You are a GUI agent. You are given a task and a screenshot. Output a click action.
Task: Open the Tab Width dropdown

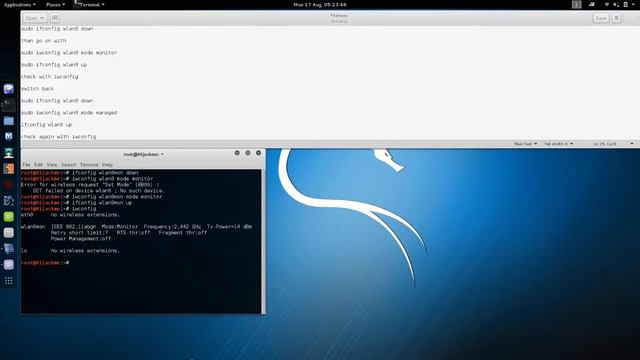coord(558,144)
